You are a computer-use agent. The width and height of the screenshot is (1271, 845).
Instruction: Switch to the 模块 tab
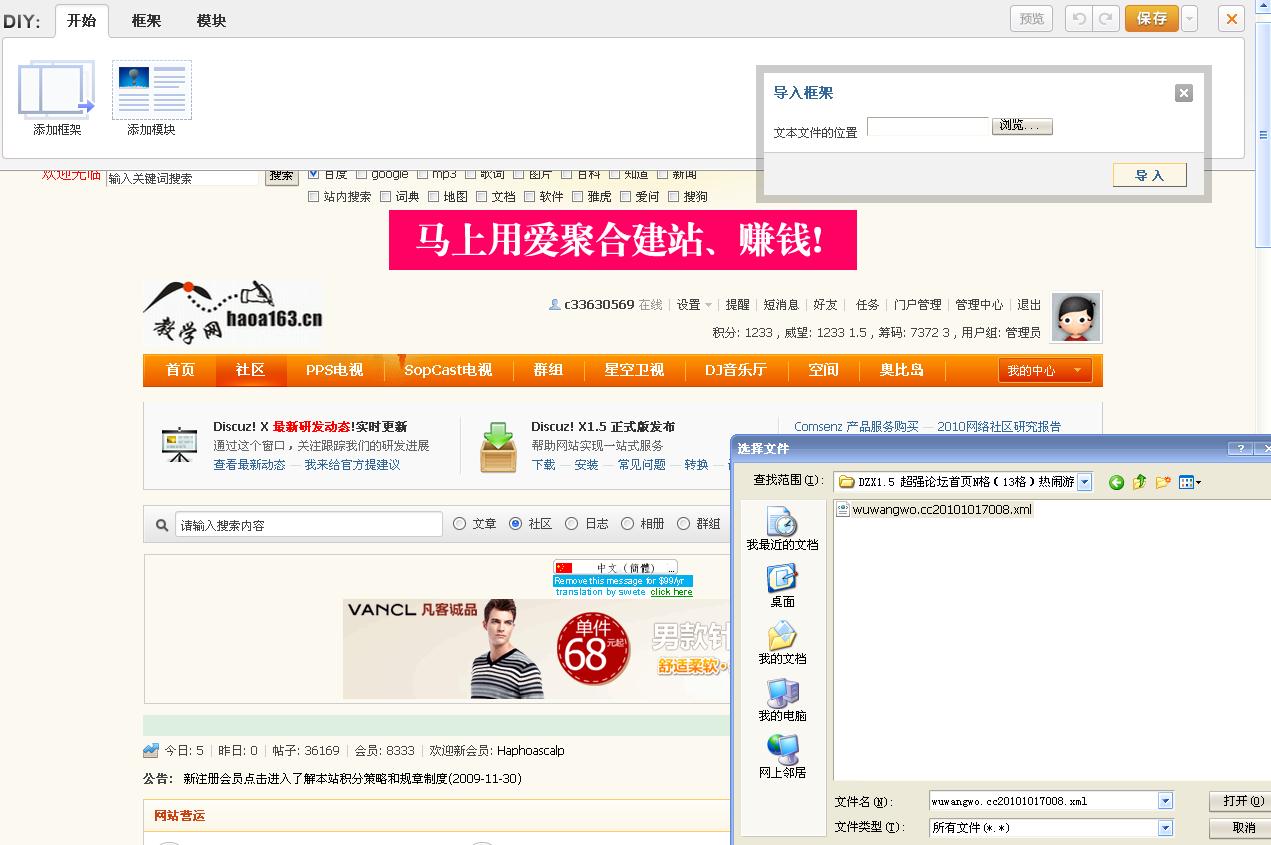[x=211, y=20]
